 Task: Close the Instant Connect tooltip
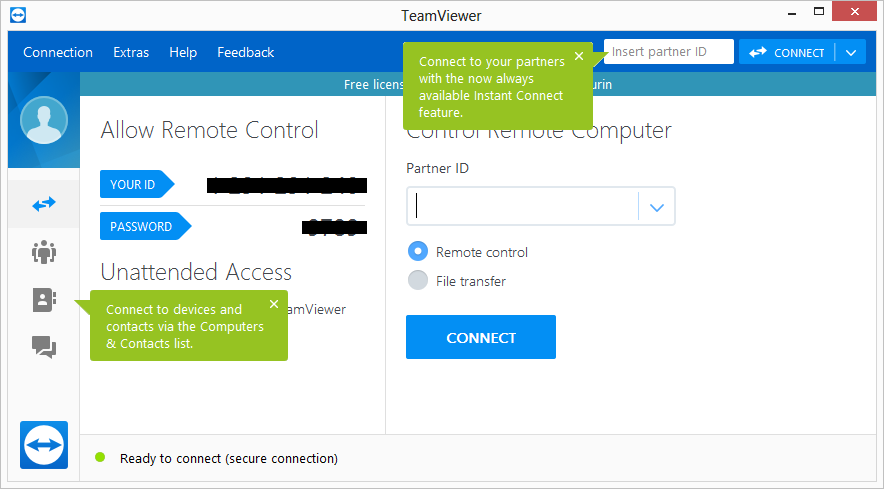click(x=579, y=56)
